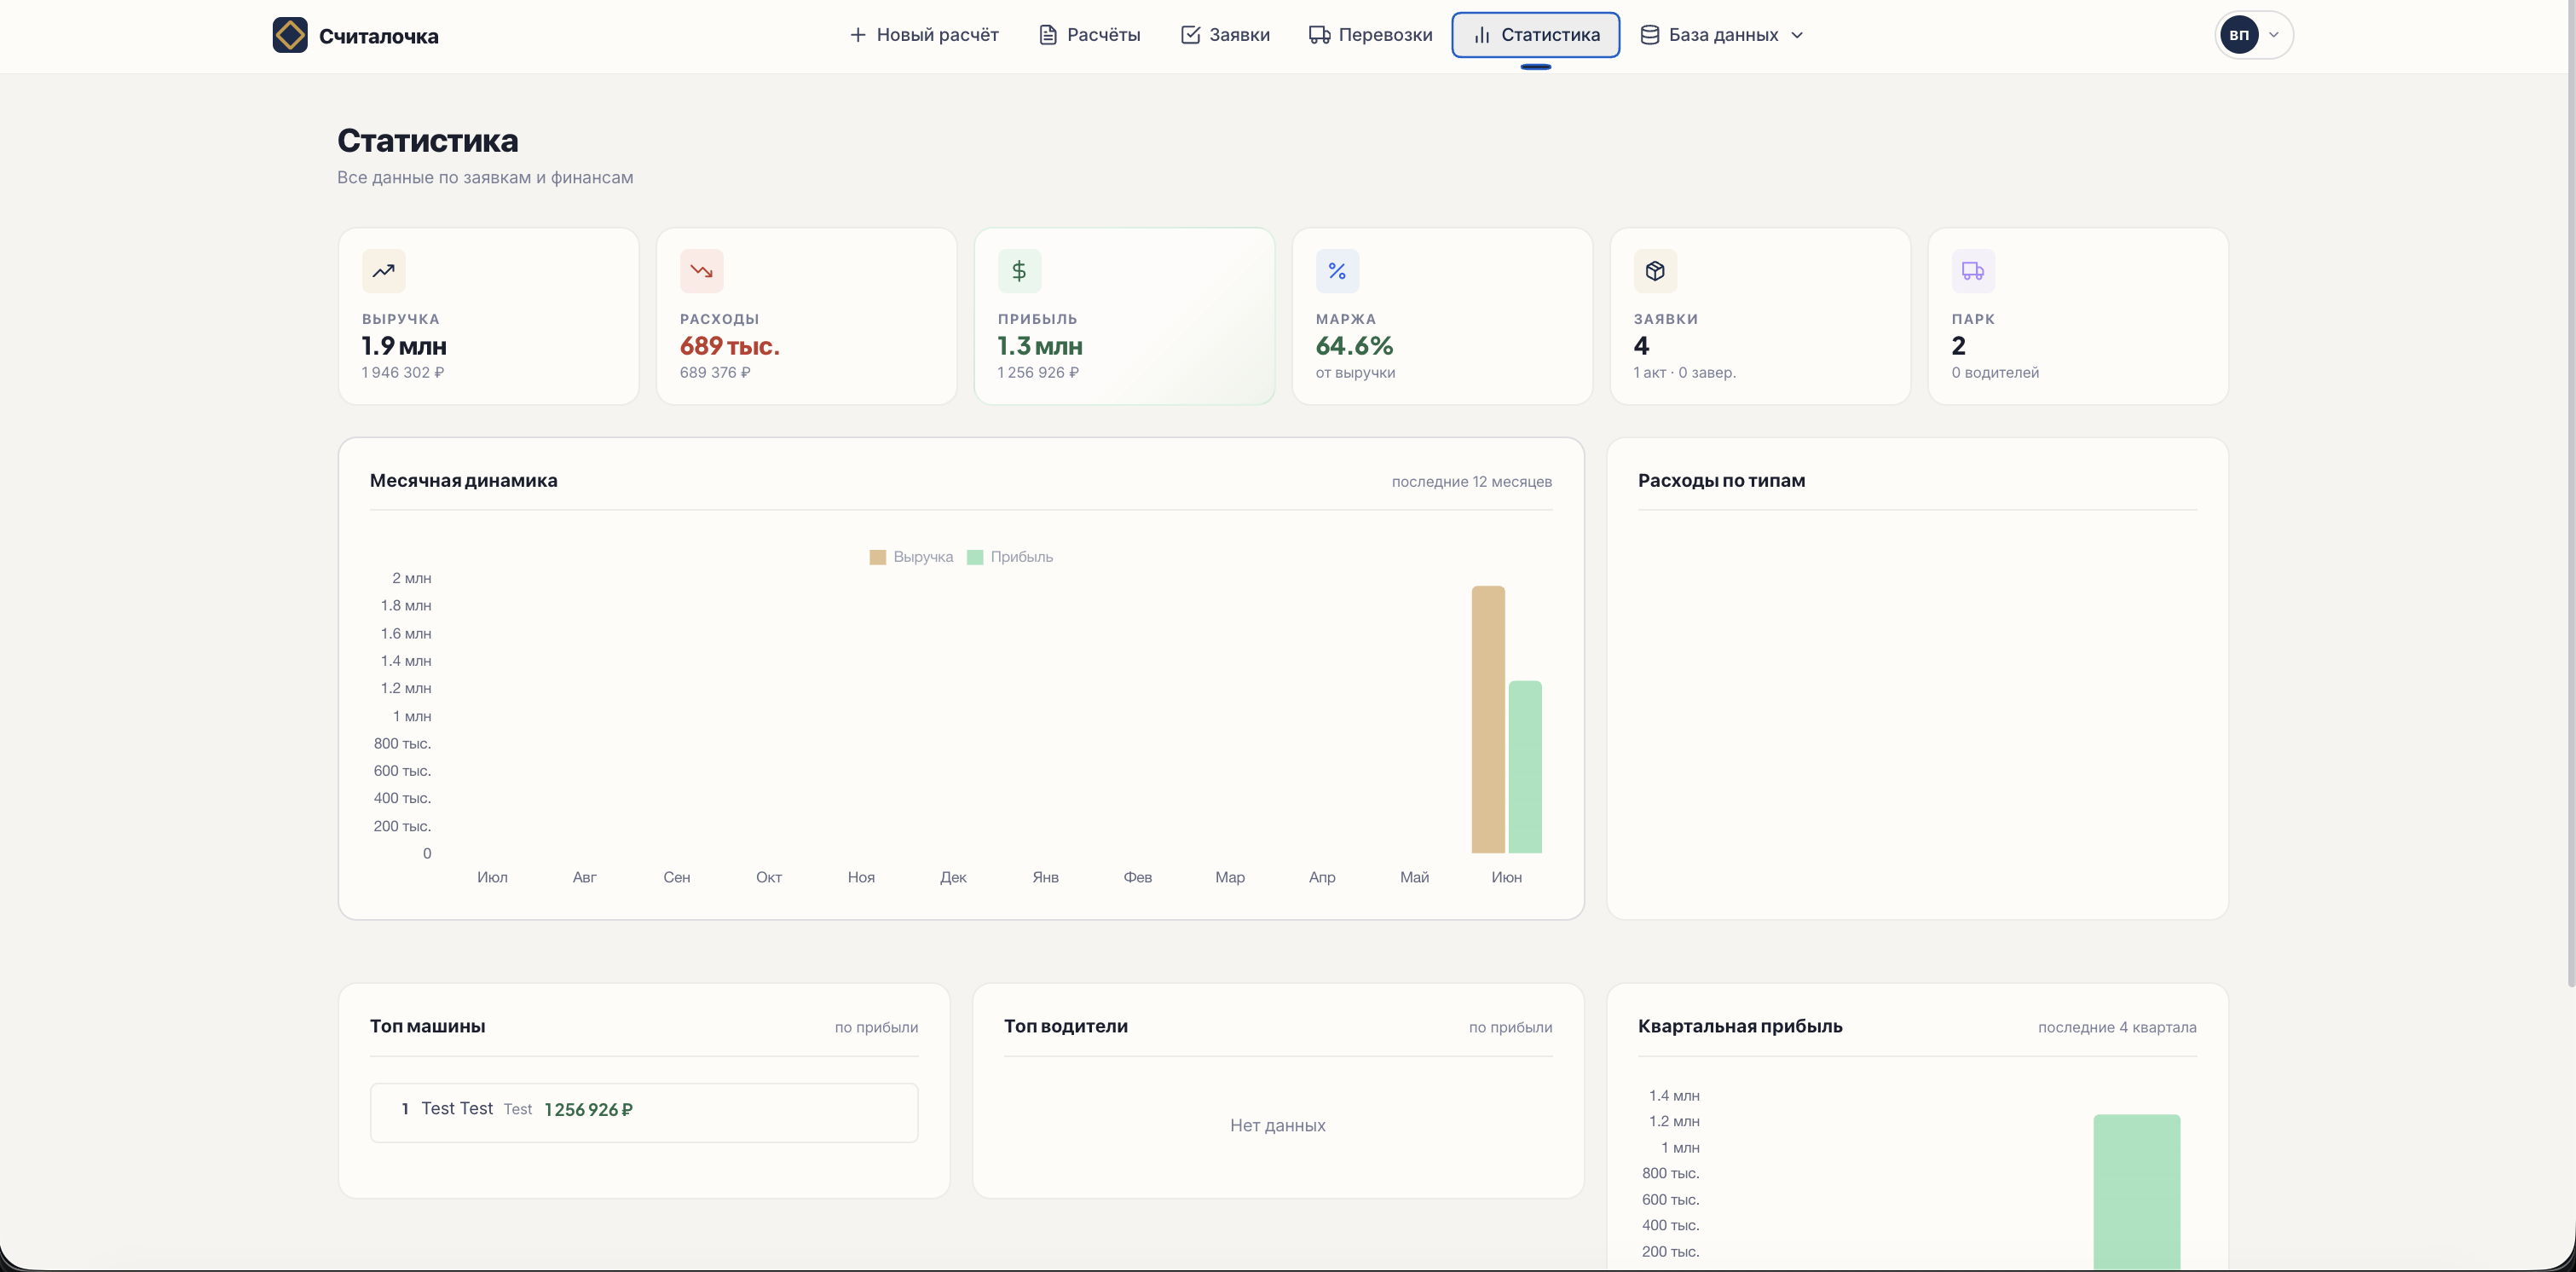Click the 64.6% margin value
This screenshot has height=1272, width=2576.
pos(1354,346)
